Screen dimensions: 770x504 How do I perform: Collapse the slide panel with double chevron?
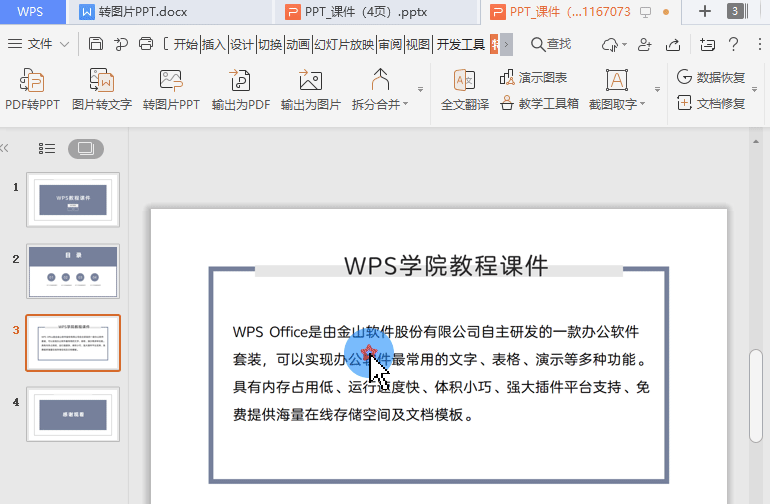(x=4, y=148)
